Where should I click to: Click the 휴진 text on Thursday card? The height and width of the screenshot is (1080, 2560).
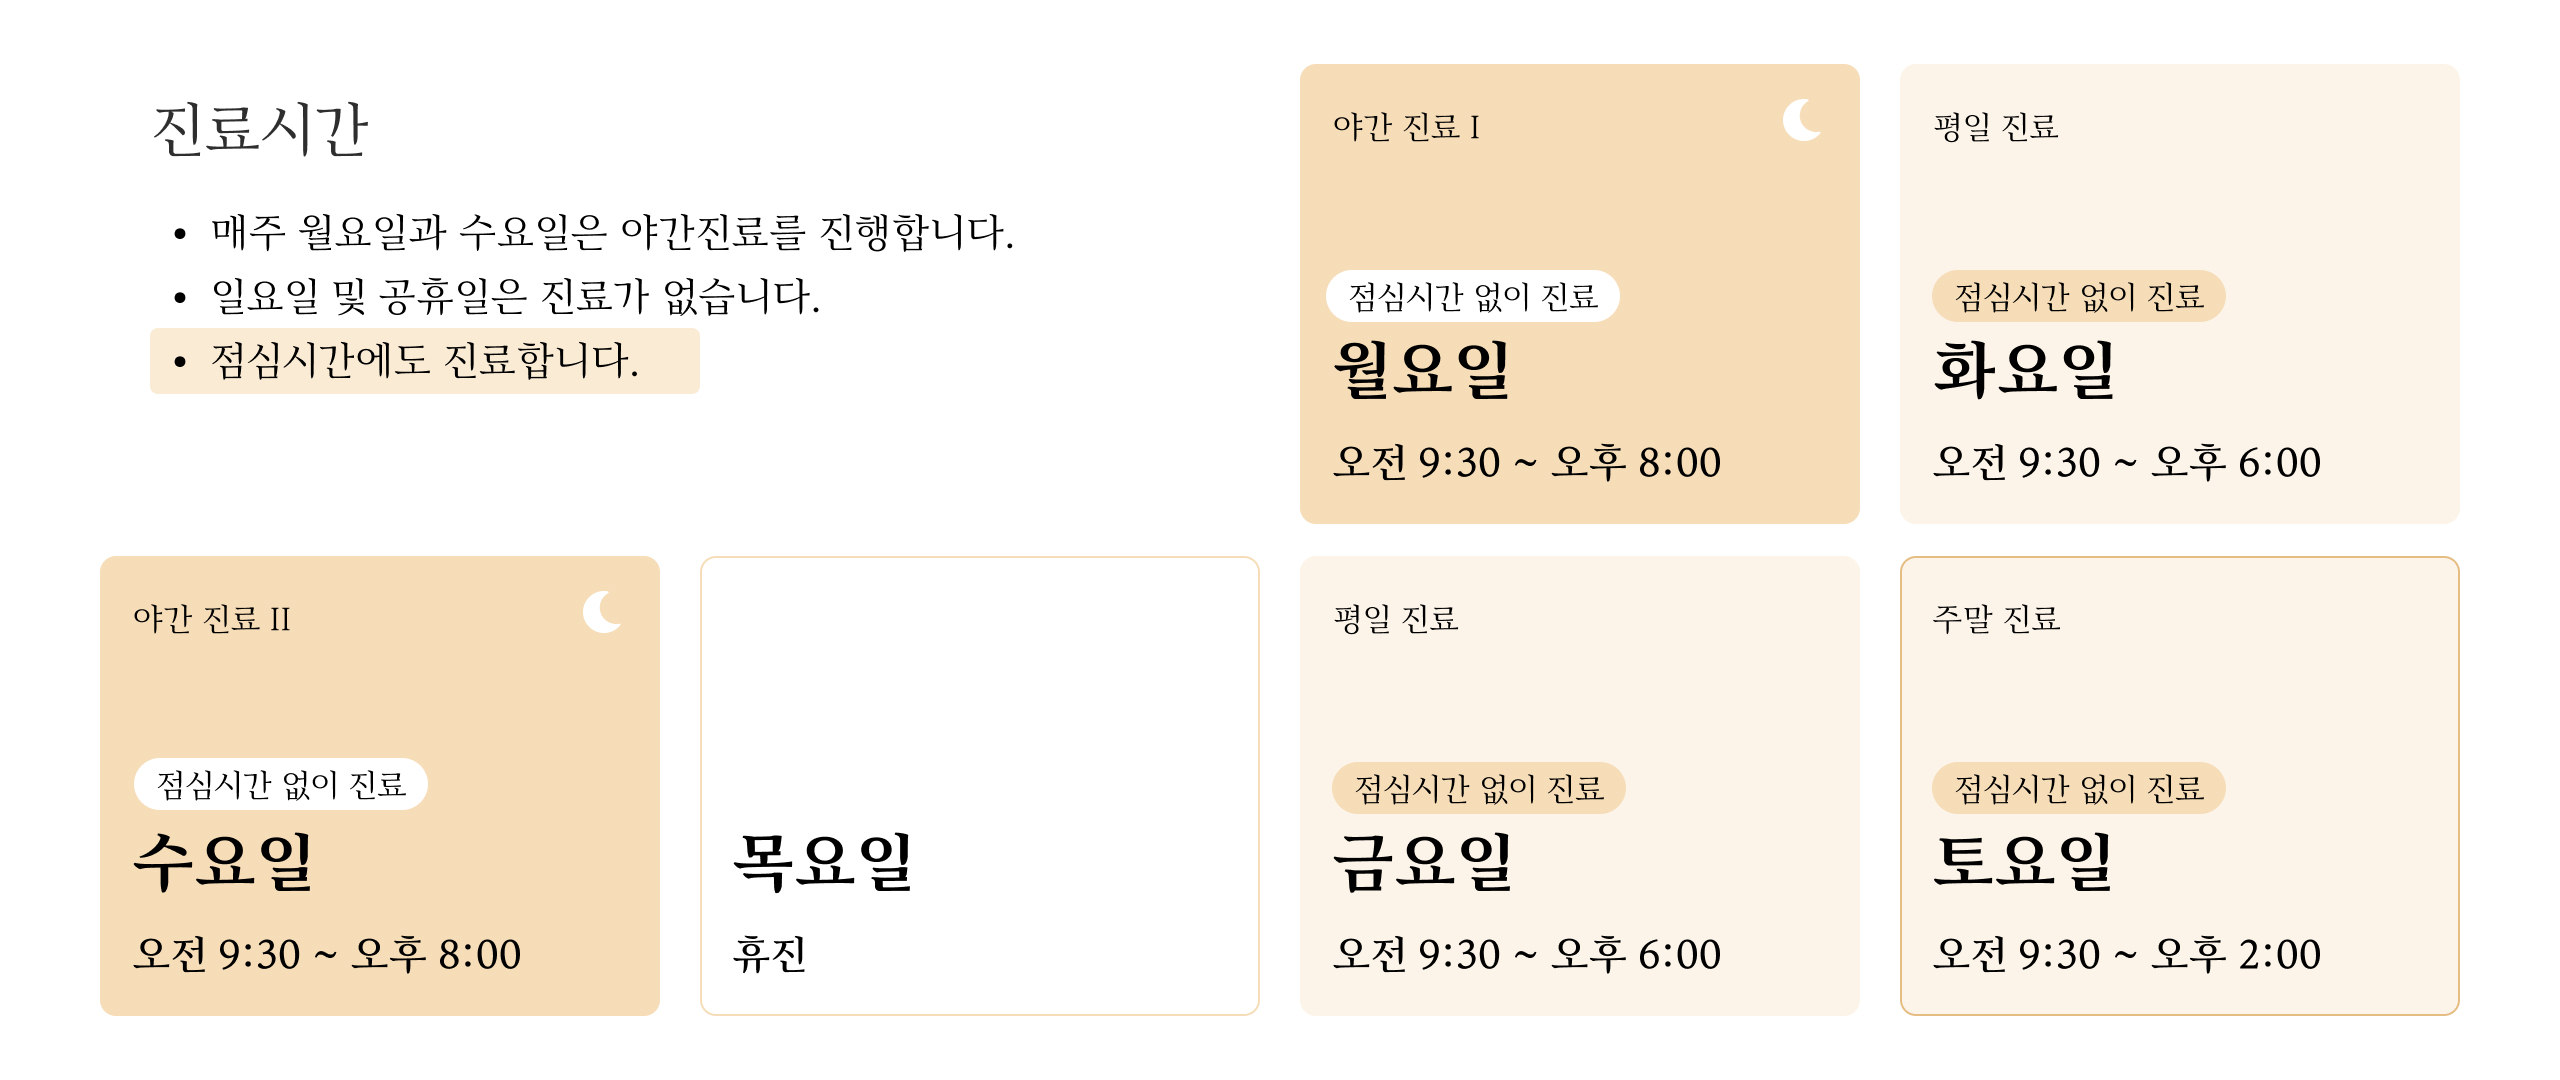pyautogui.click(x=770, y=954)
